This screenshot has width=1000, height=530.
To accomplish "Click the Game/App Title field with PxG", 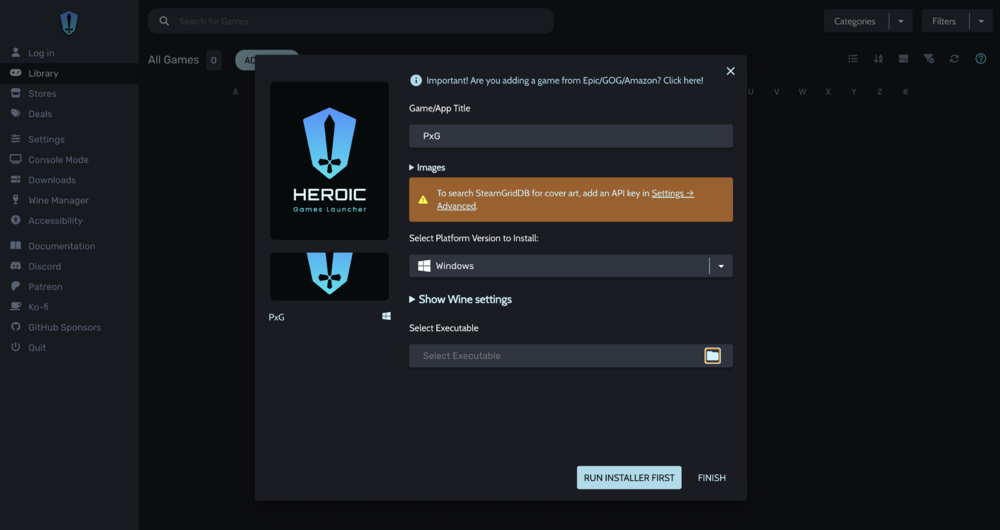I will click(571, 136).
